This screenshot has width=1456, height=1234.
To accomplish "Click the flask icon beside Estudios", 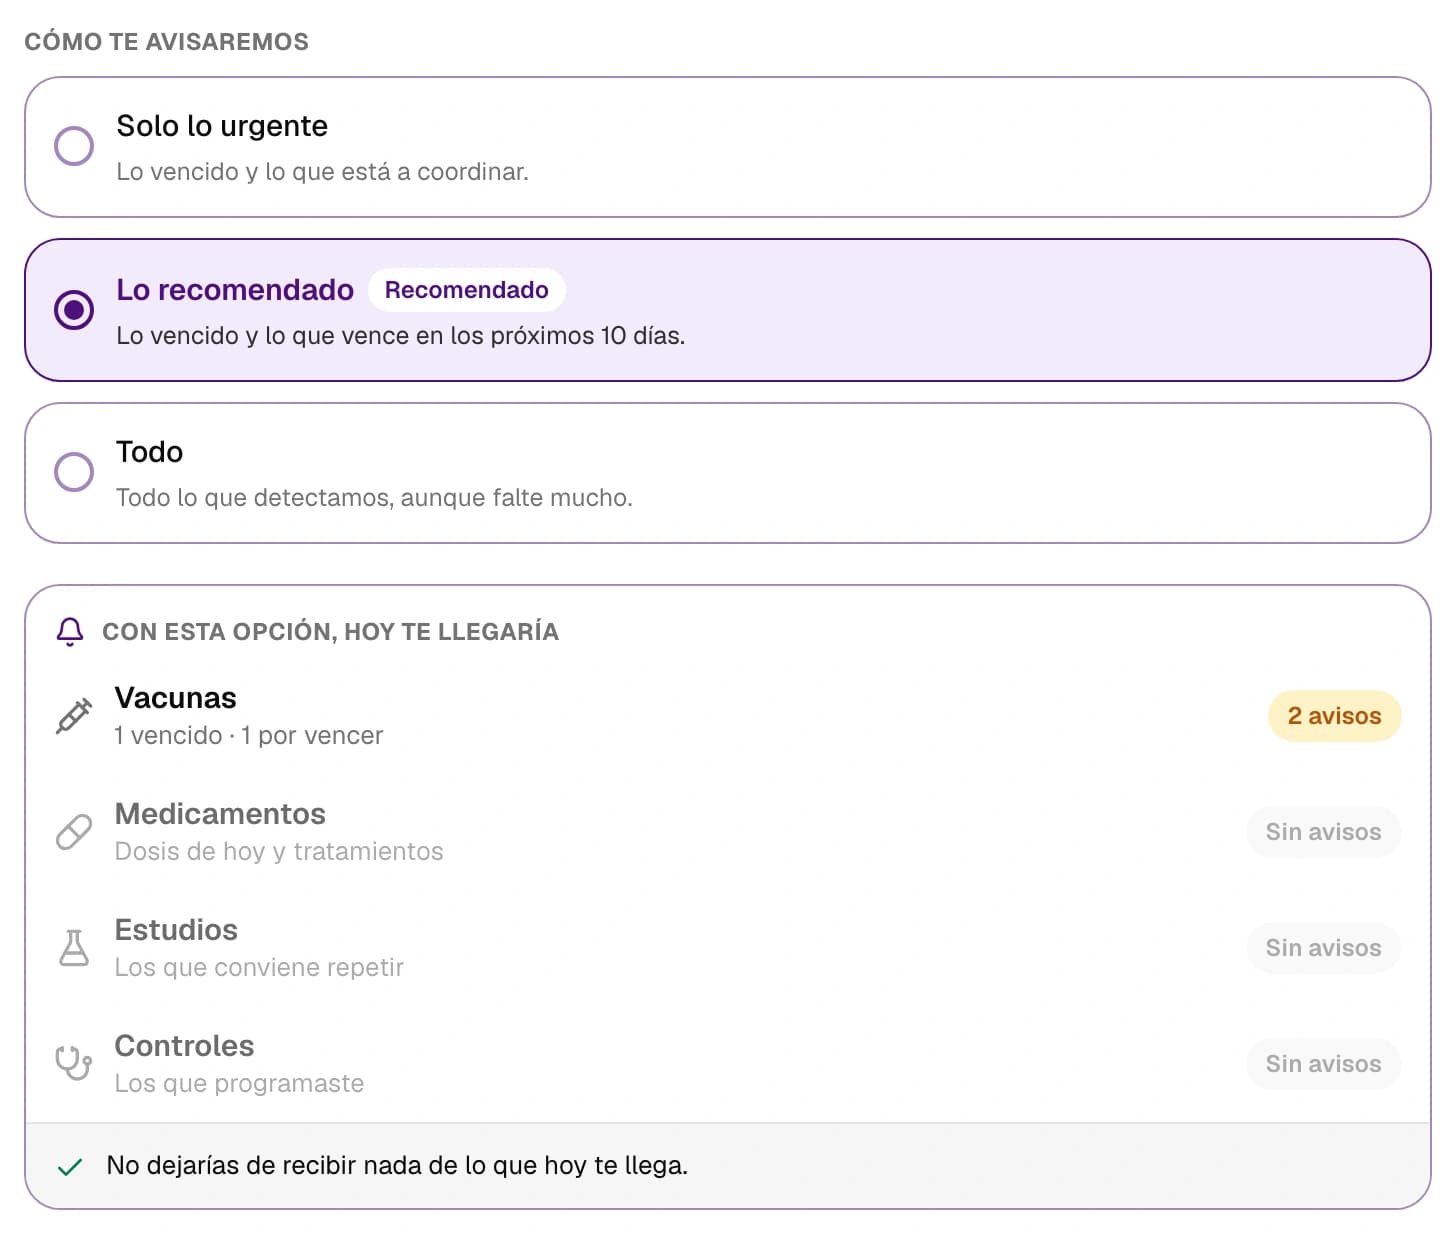I will point(74,948).
